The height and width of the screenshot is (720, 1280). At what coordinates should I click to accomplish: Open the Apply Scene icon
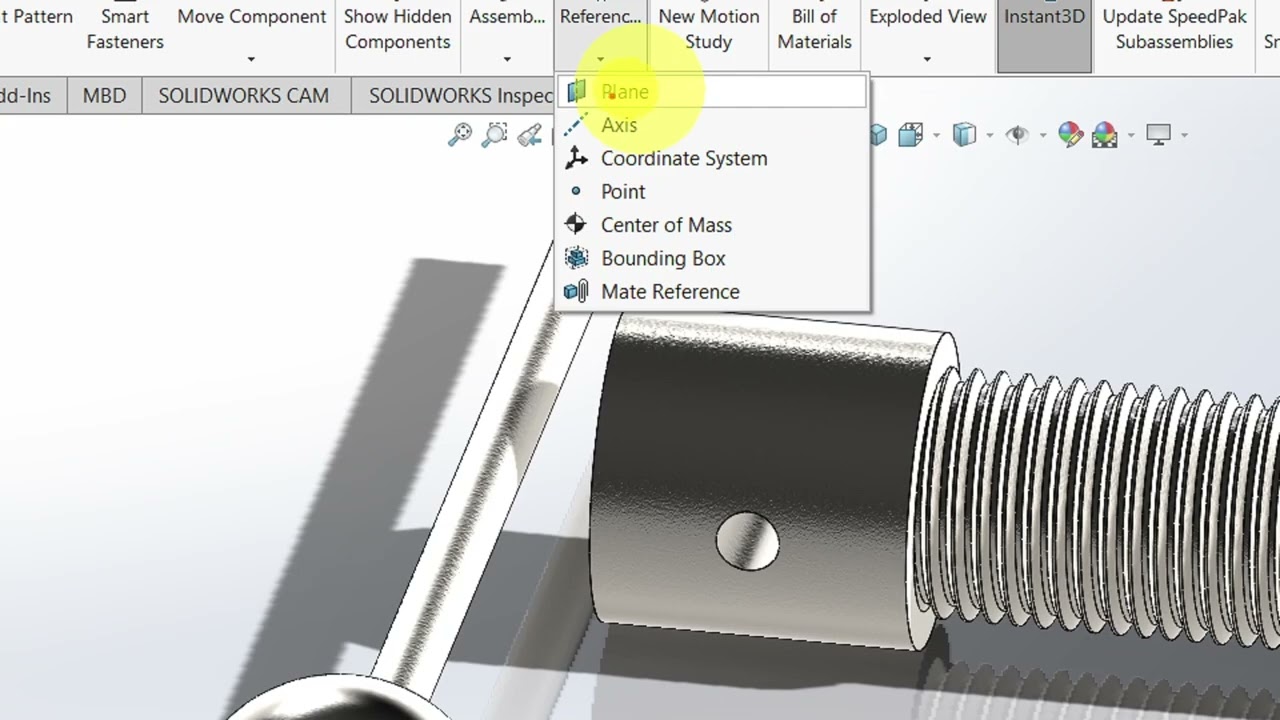point(1105,135)
